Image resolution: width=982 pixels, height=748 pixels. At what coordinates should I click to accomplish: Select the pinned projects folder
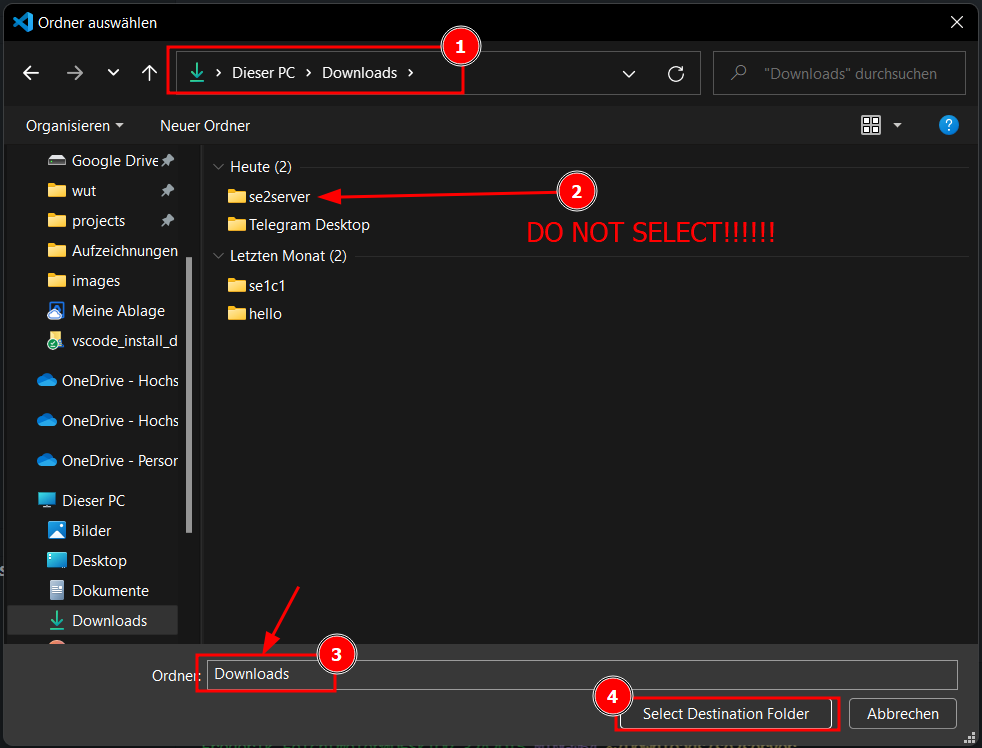[98, 221]
